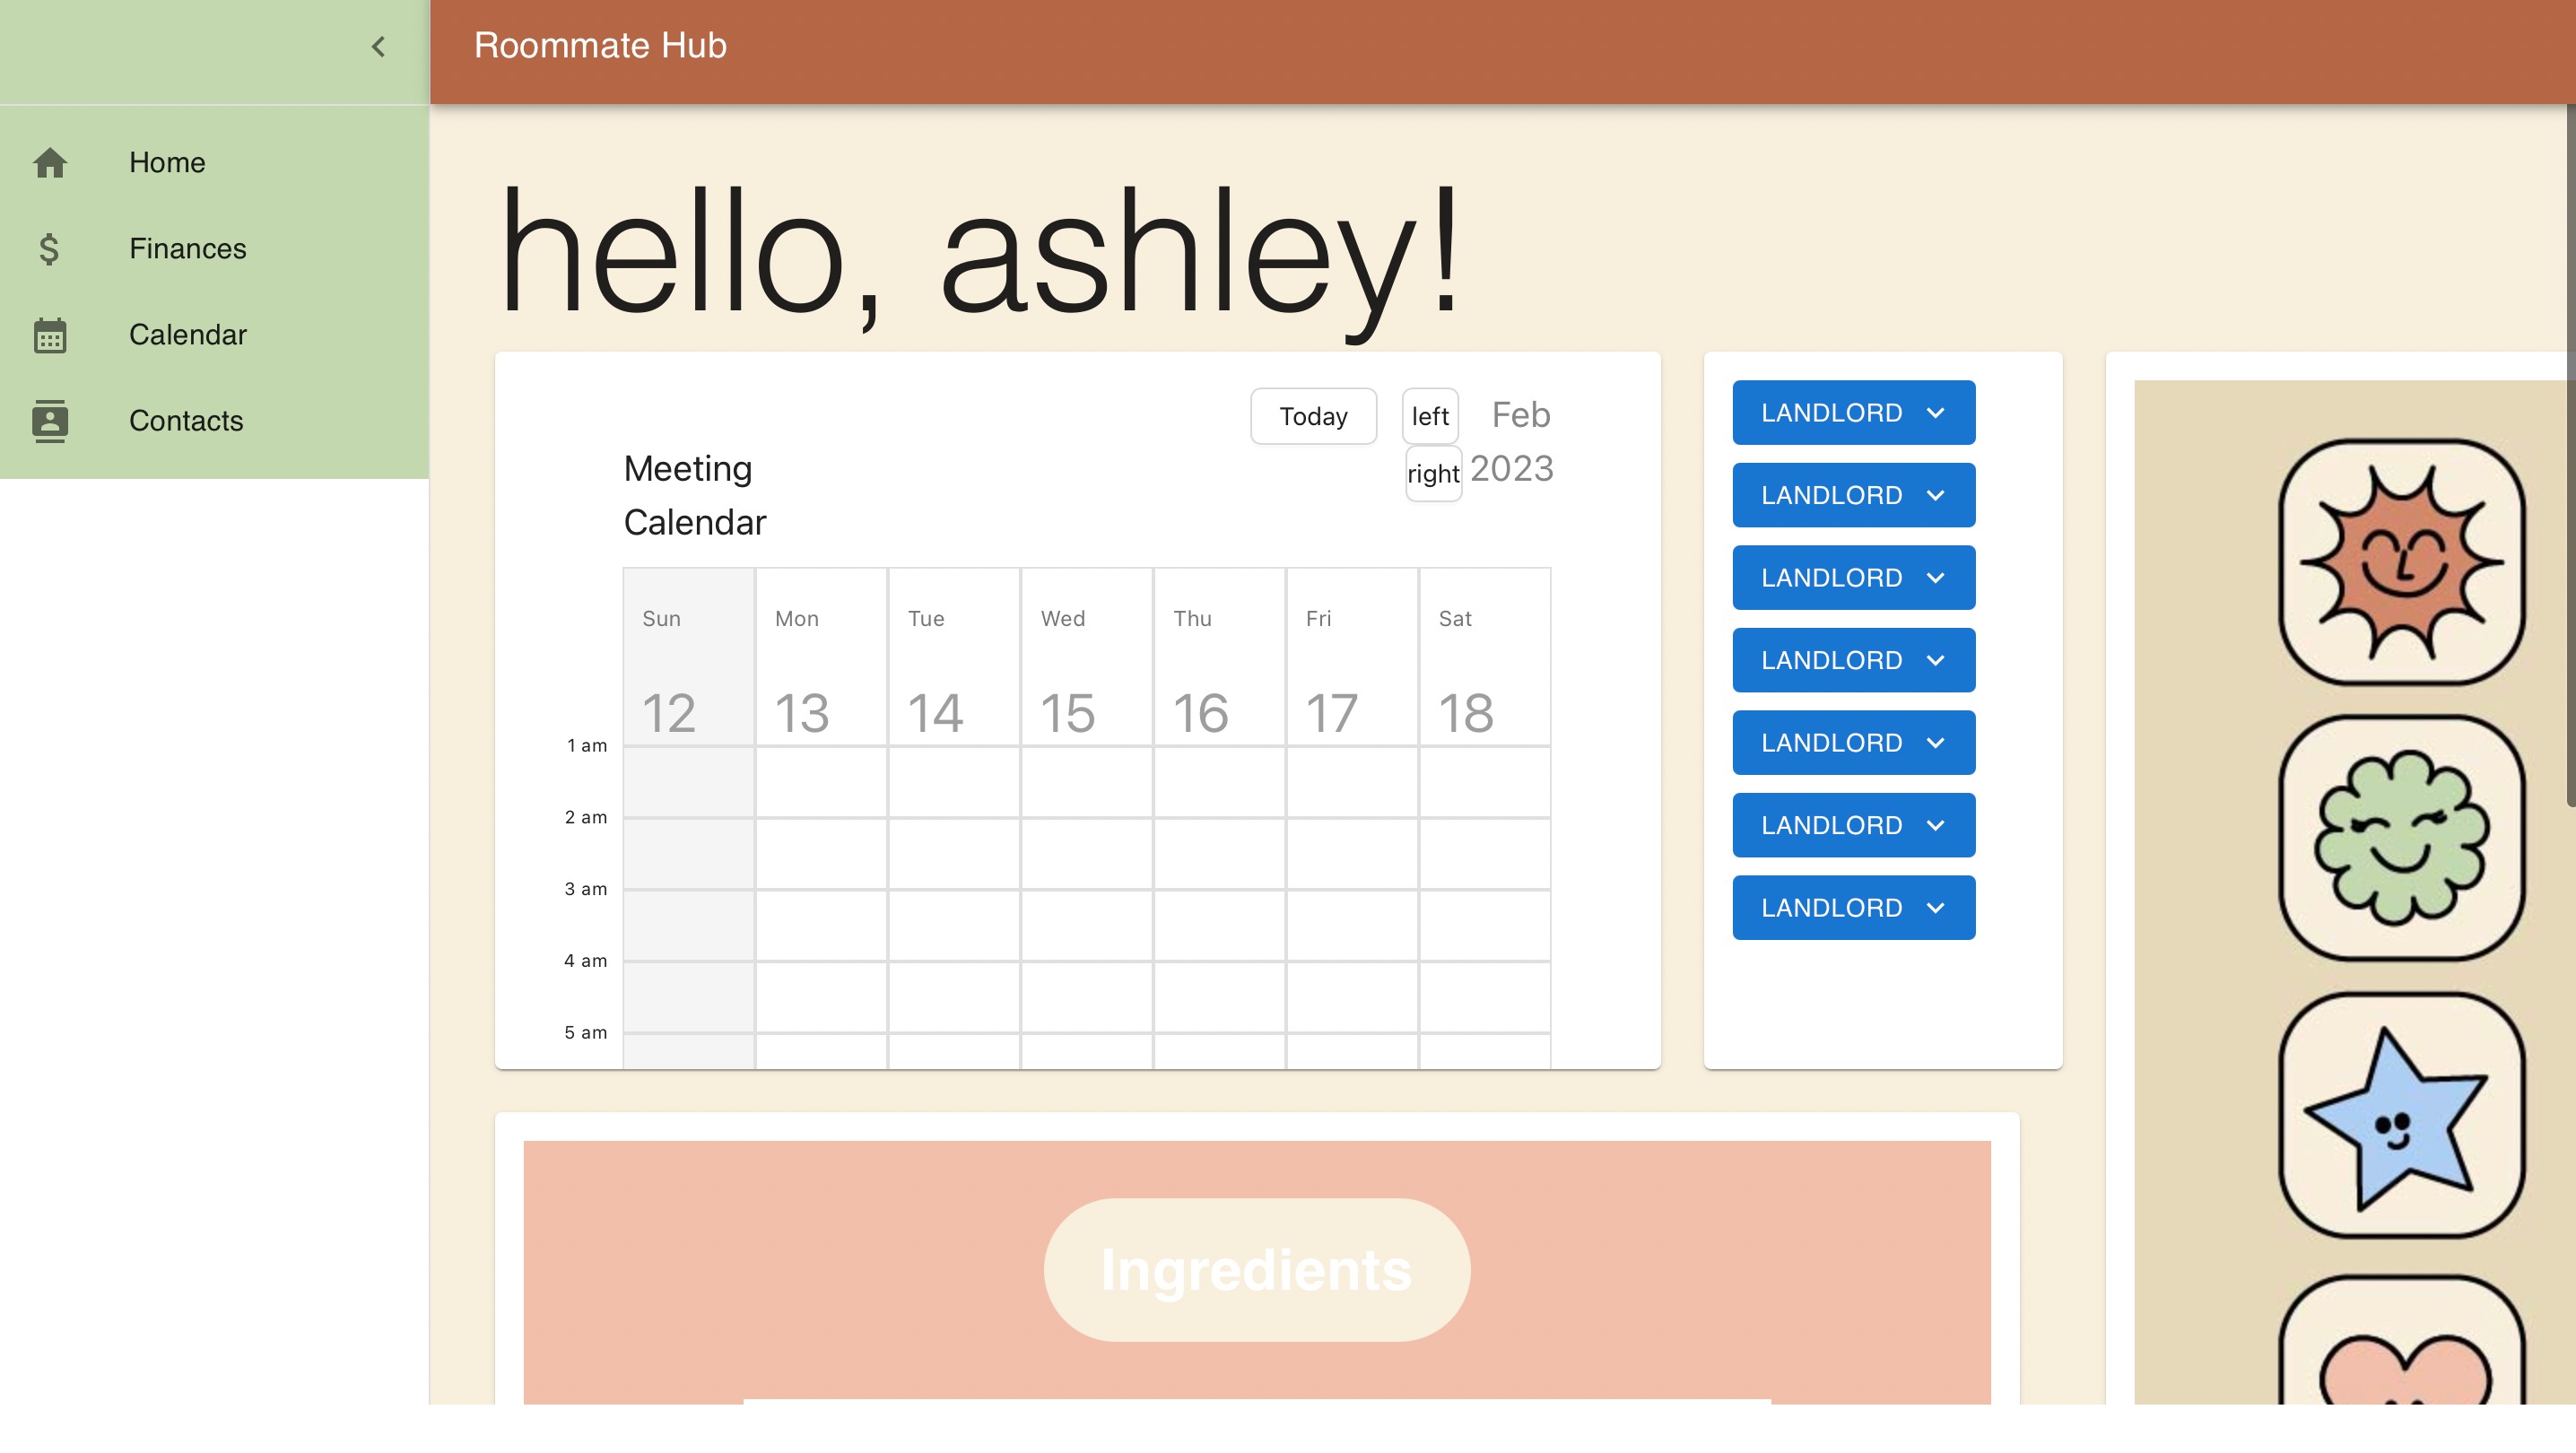Open Calendar using the calendar icon
Image resolution: width=2576 pixels, height=1453 pixels.
point(49,336)
